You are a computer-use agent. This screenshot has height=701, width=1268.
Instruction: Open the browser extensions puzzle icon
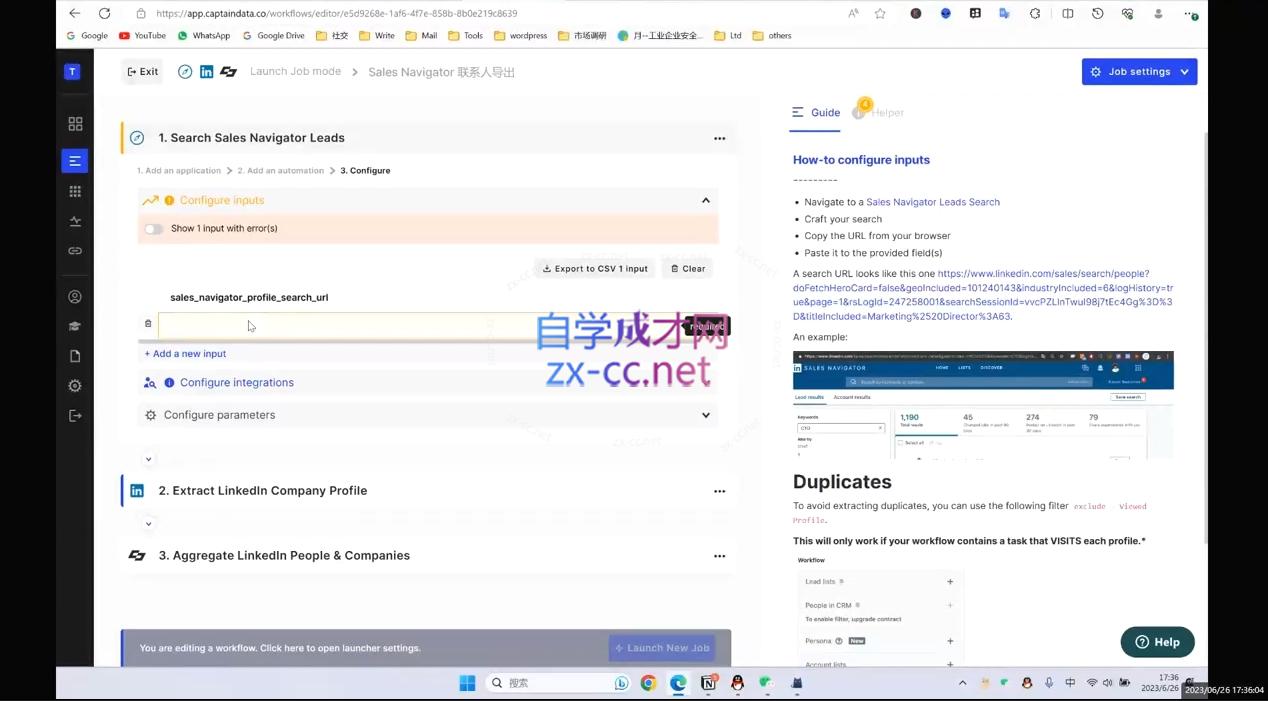click(x=1035, y=14)
